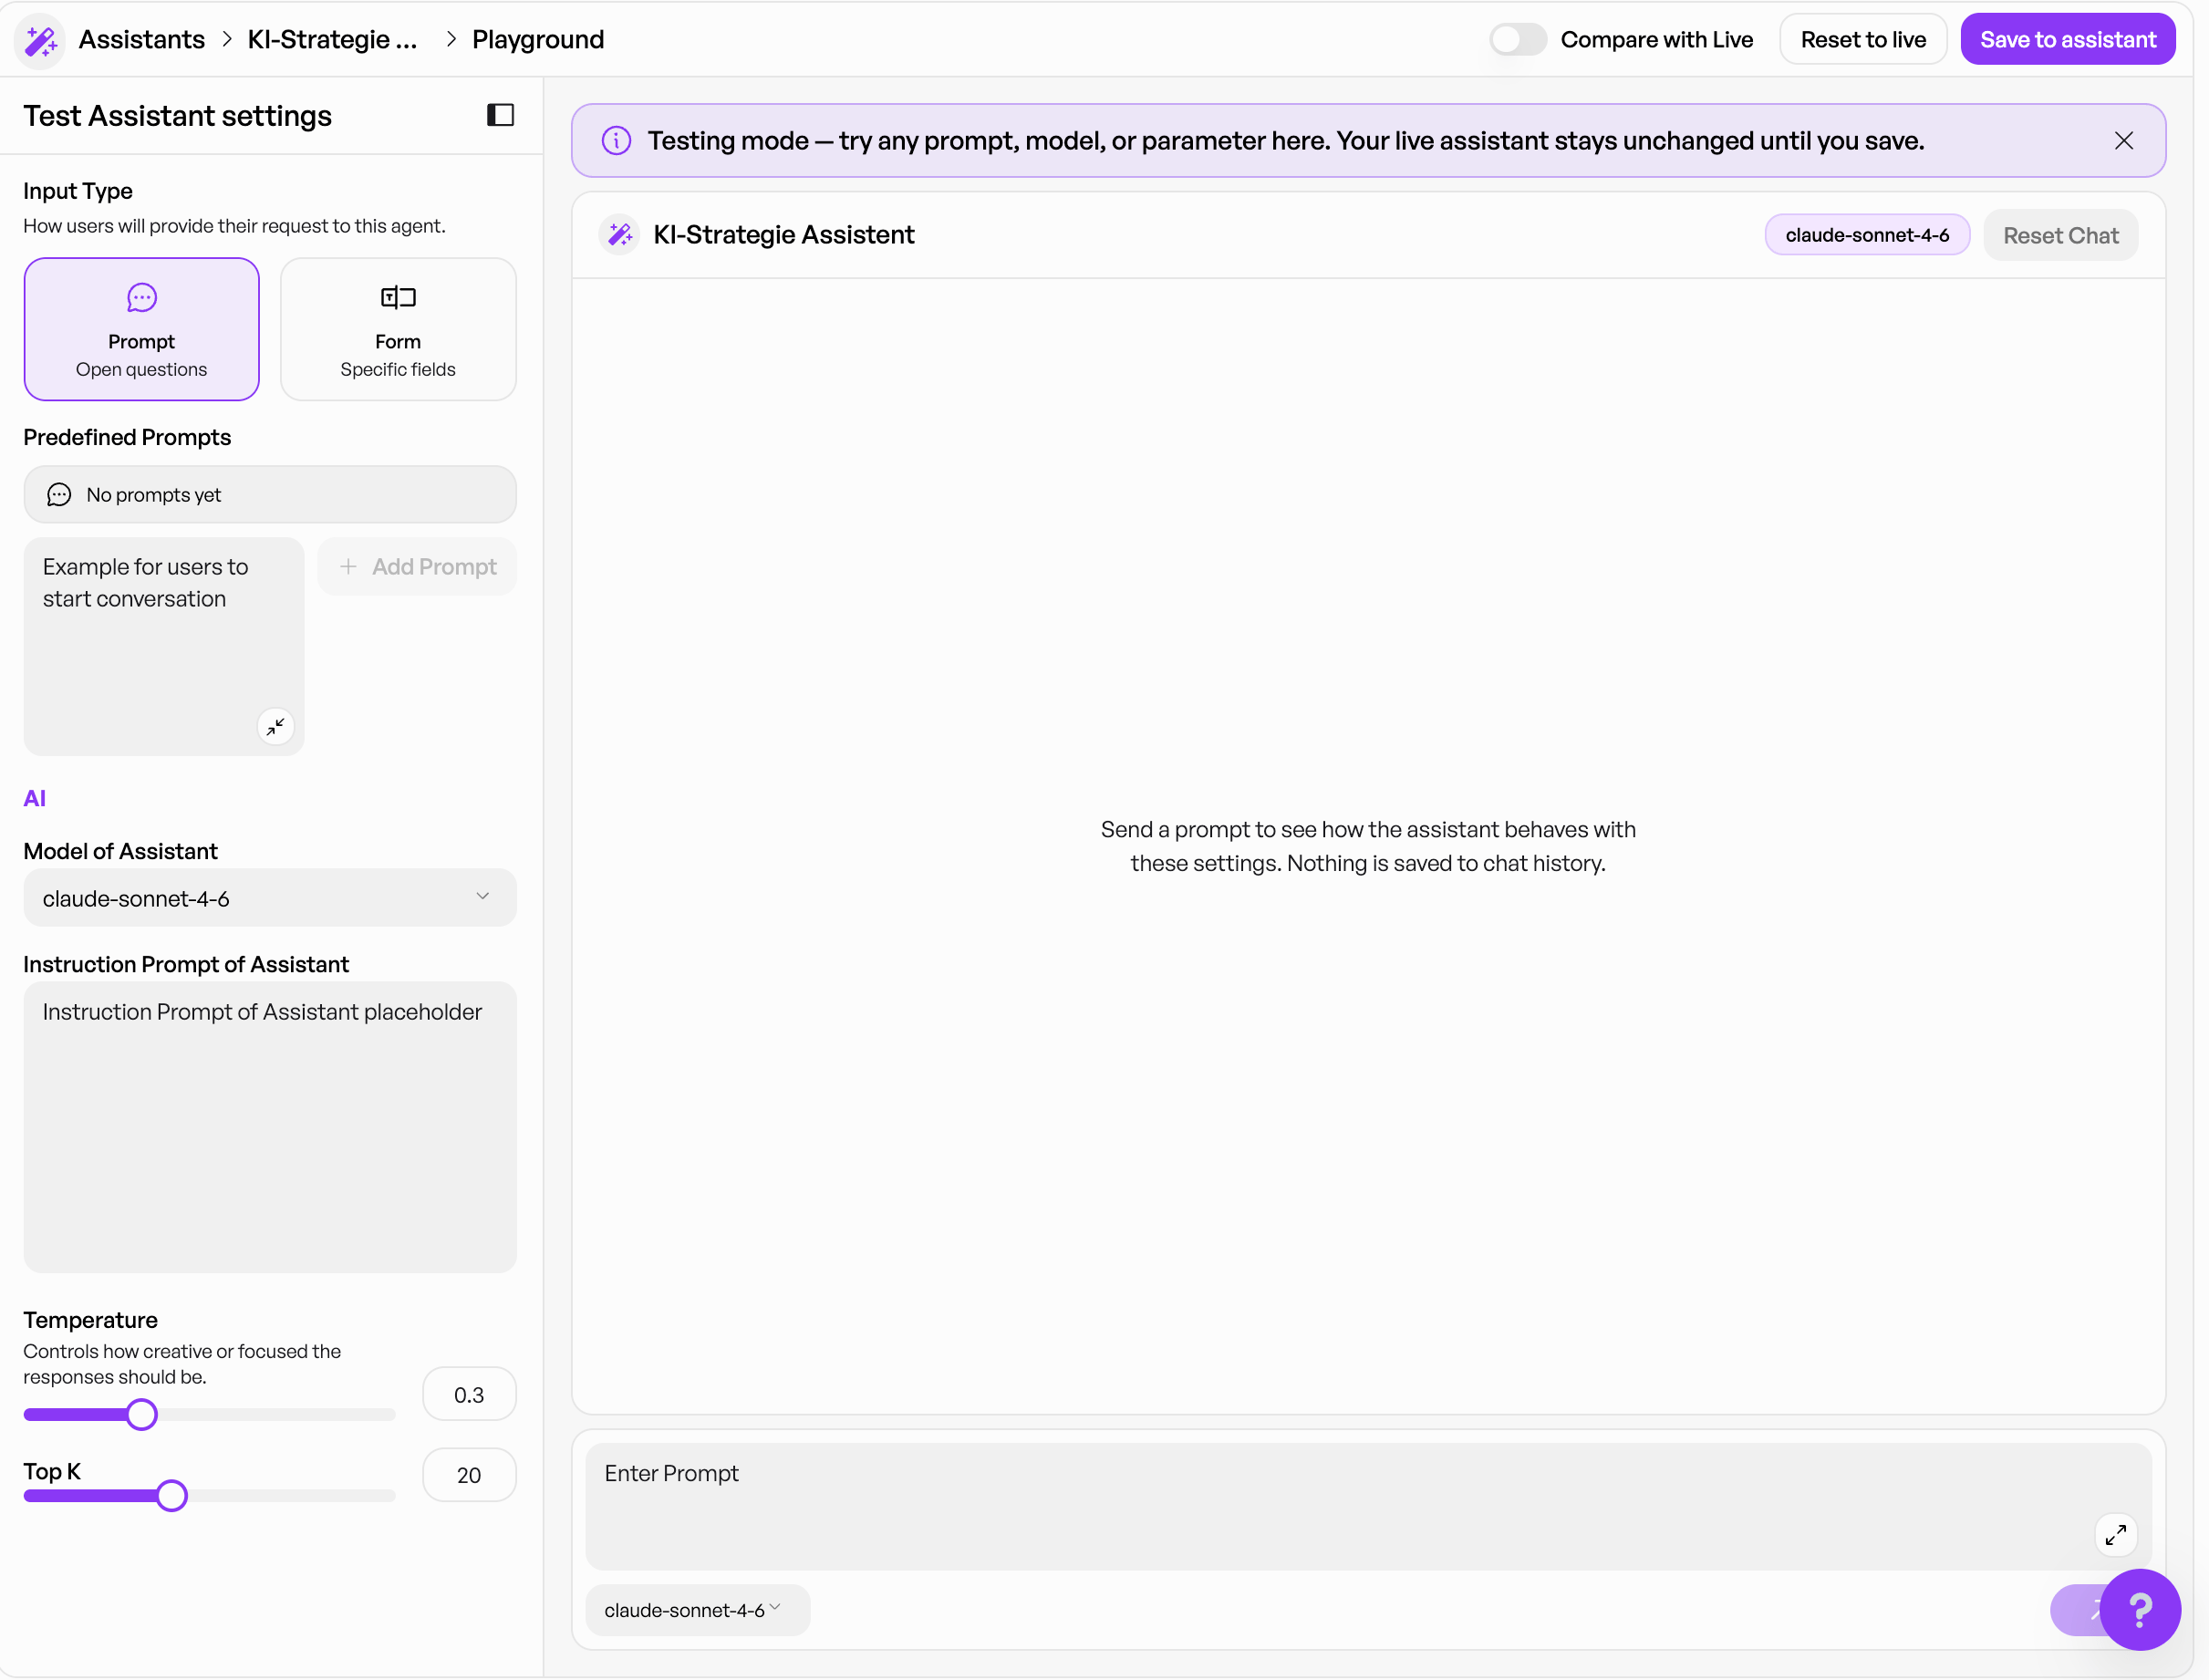Click the No prompts yet row

click(x=270, y=495)
